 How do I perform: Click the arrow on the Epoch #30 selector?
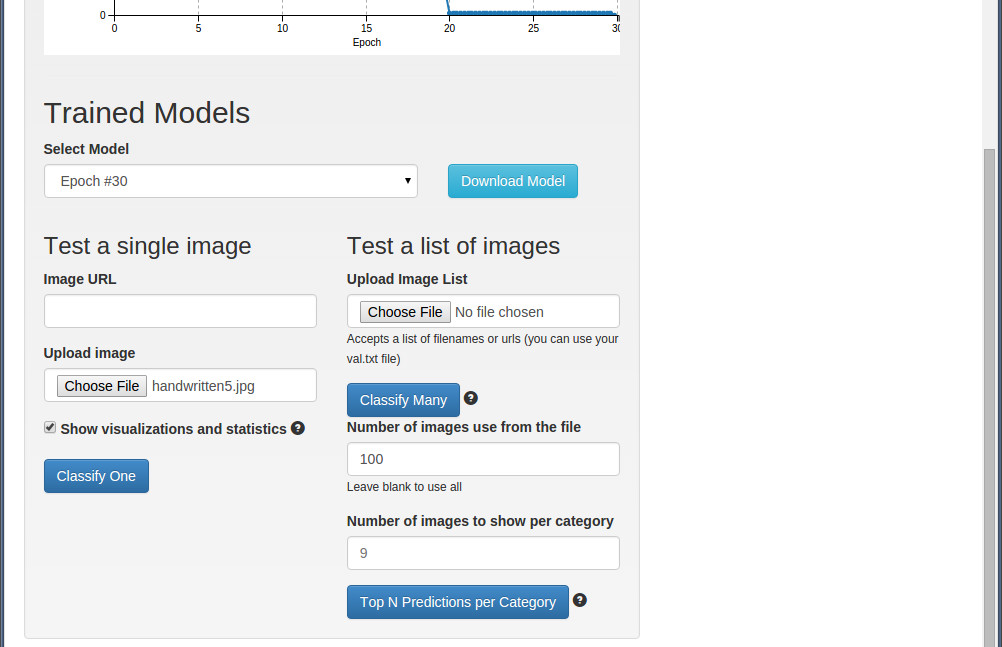[408, 181]
